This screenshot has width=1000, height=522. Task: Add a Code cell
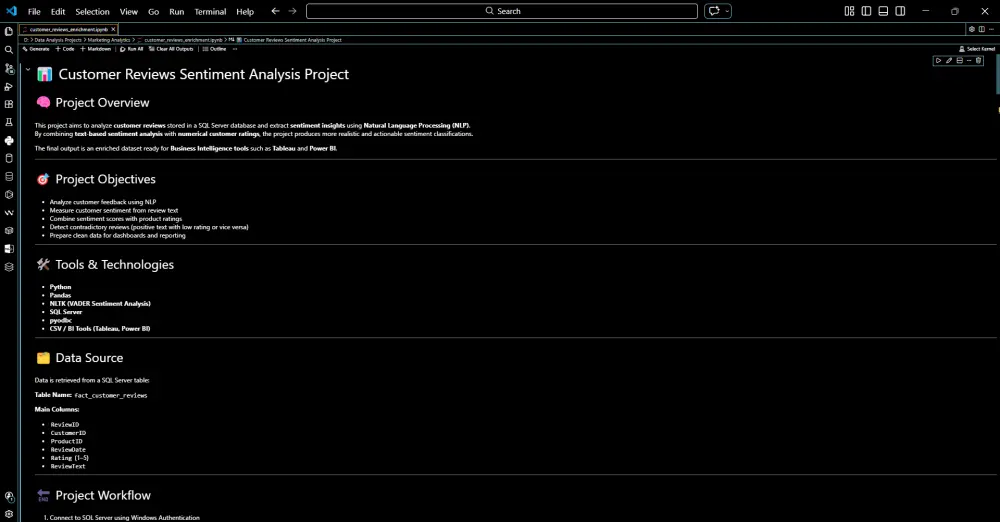click(65, 49)
